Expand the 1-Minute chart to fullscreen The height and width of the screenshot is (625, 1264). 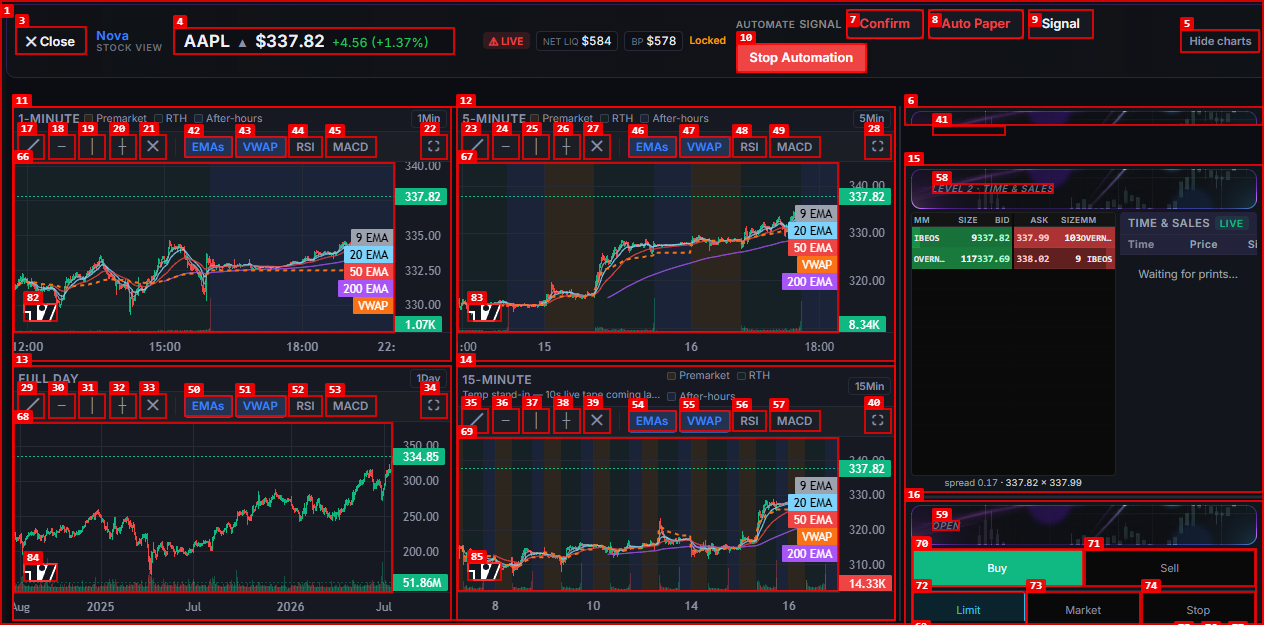click(432, 146)
